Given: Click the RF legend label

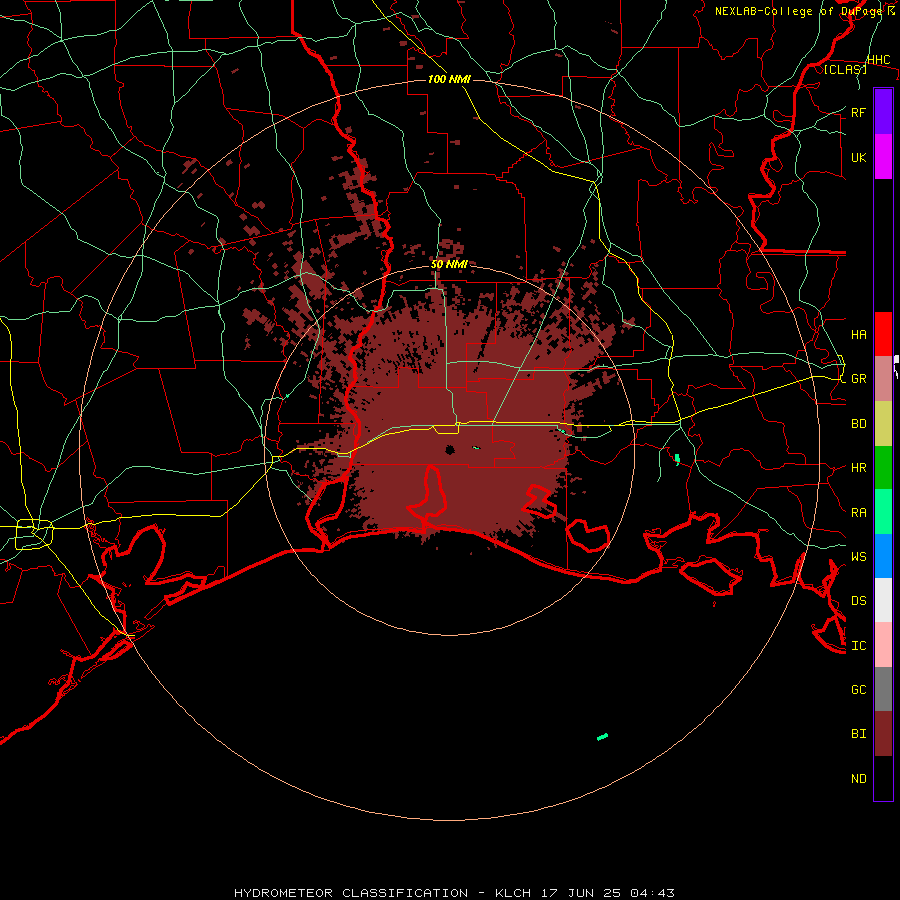Looking at the screenshot, I should tap(858, 112).
